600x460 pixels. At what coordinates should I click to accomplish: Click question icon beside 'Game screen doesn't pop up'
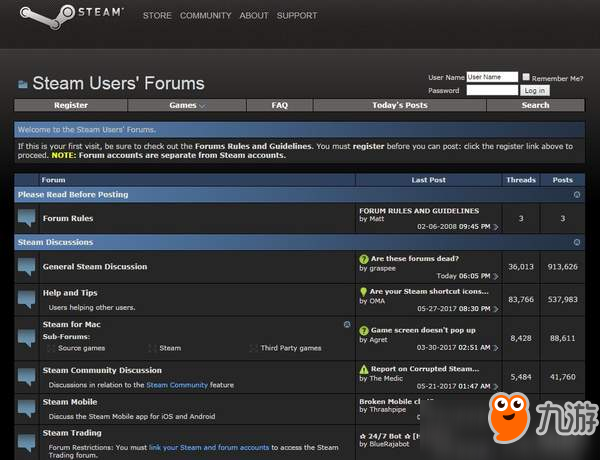[x=364, y=330]
